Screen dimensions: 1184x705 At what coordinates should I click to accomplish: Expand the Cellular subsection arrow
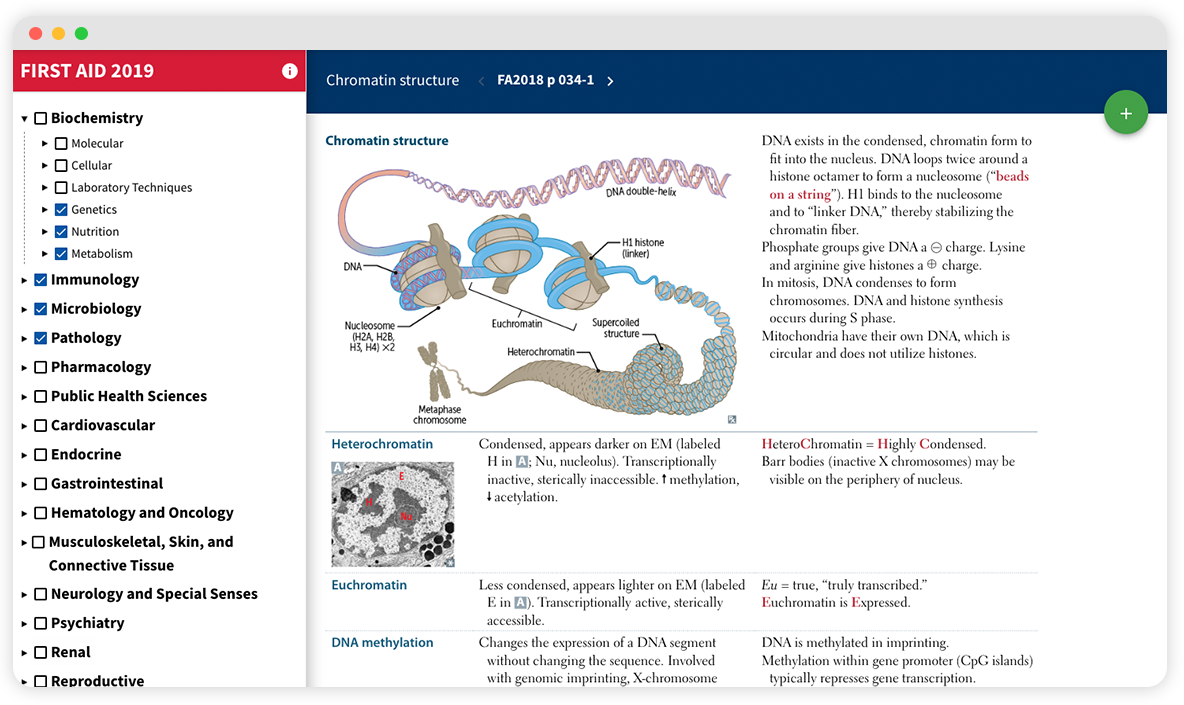pos(45,165)
